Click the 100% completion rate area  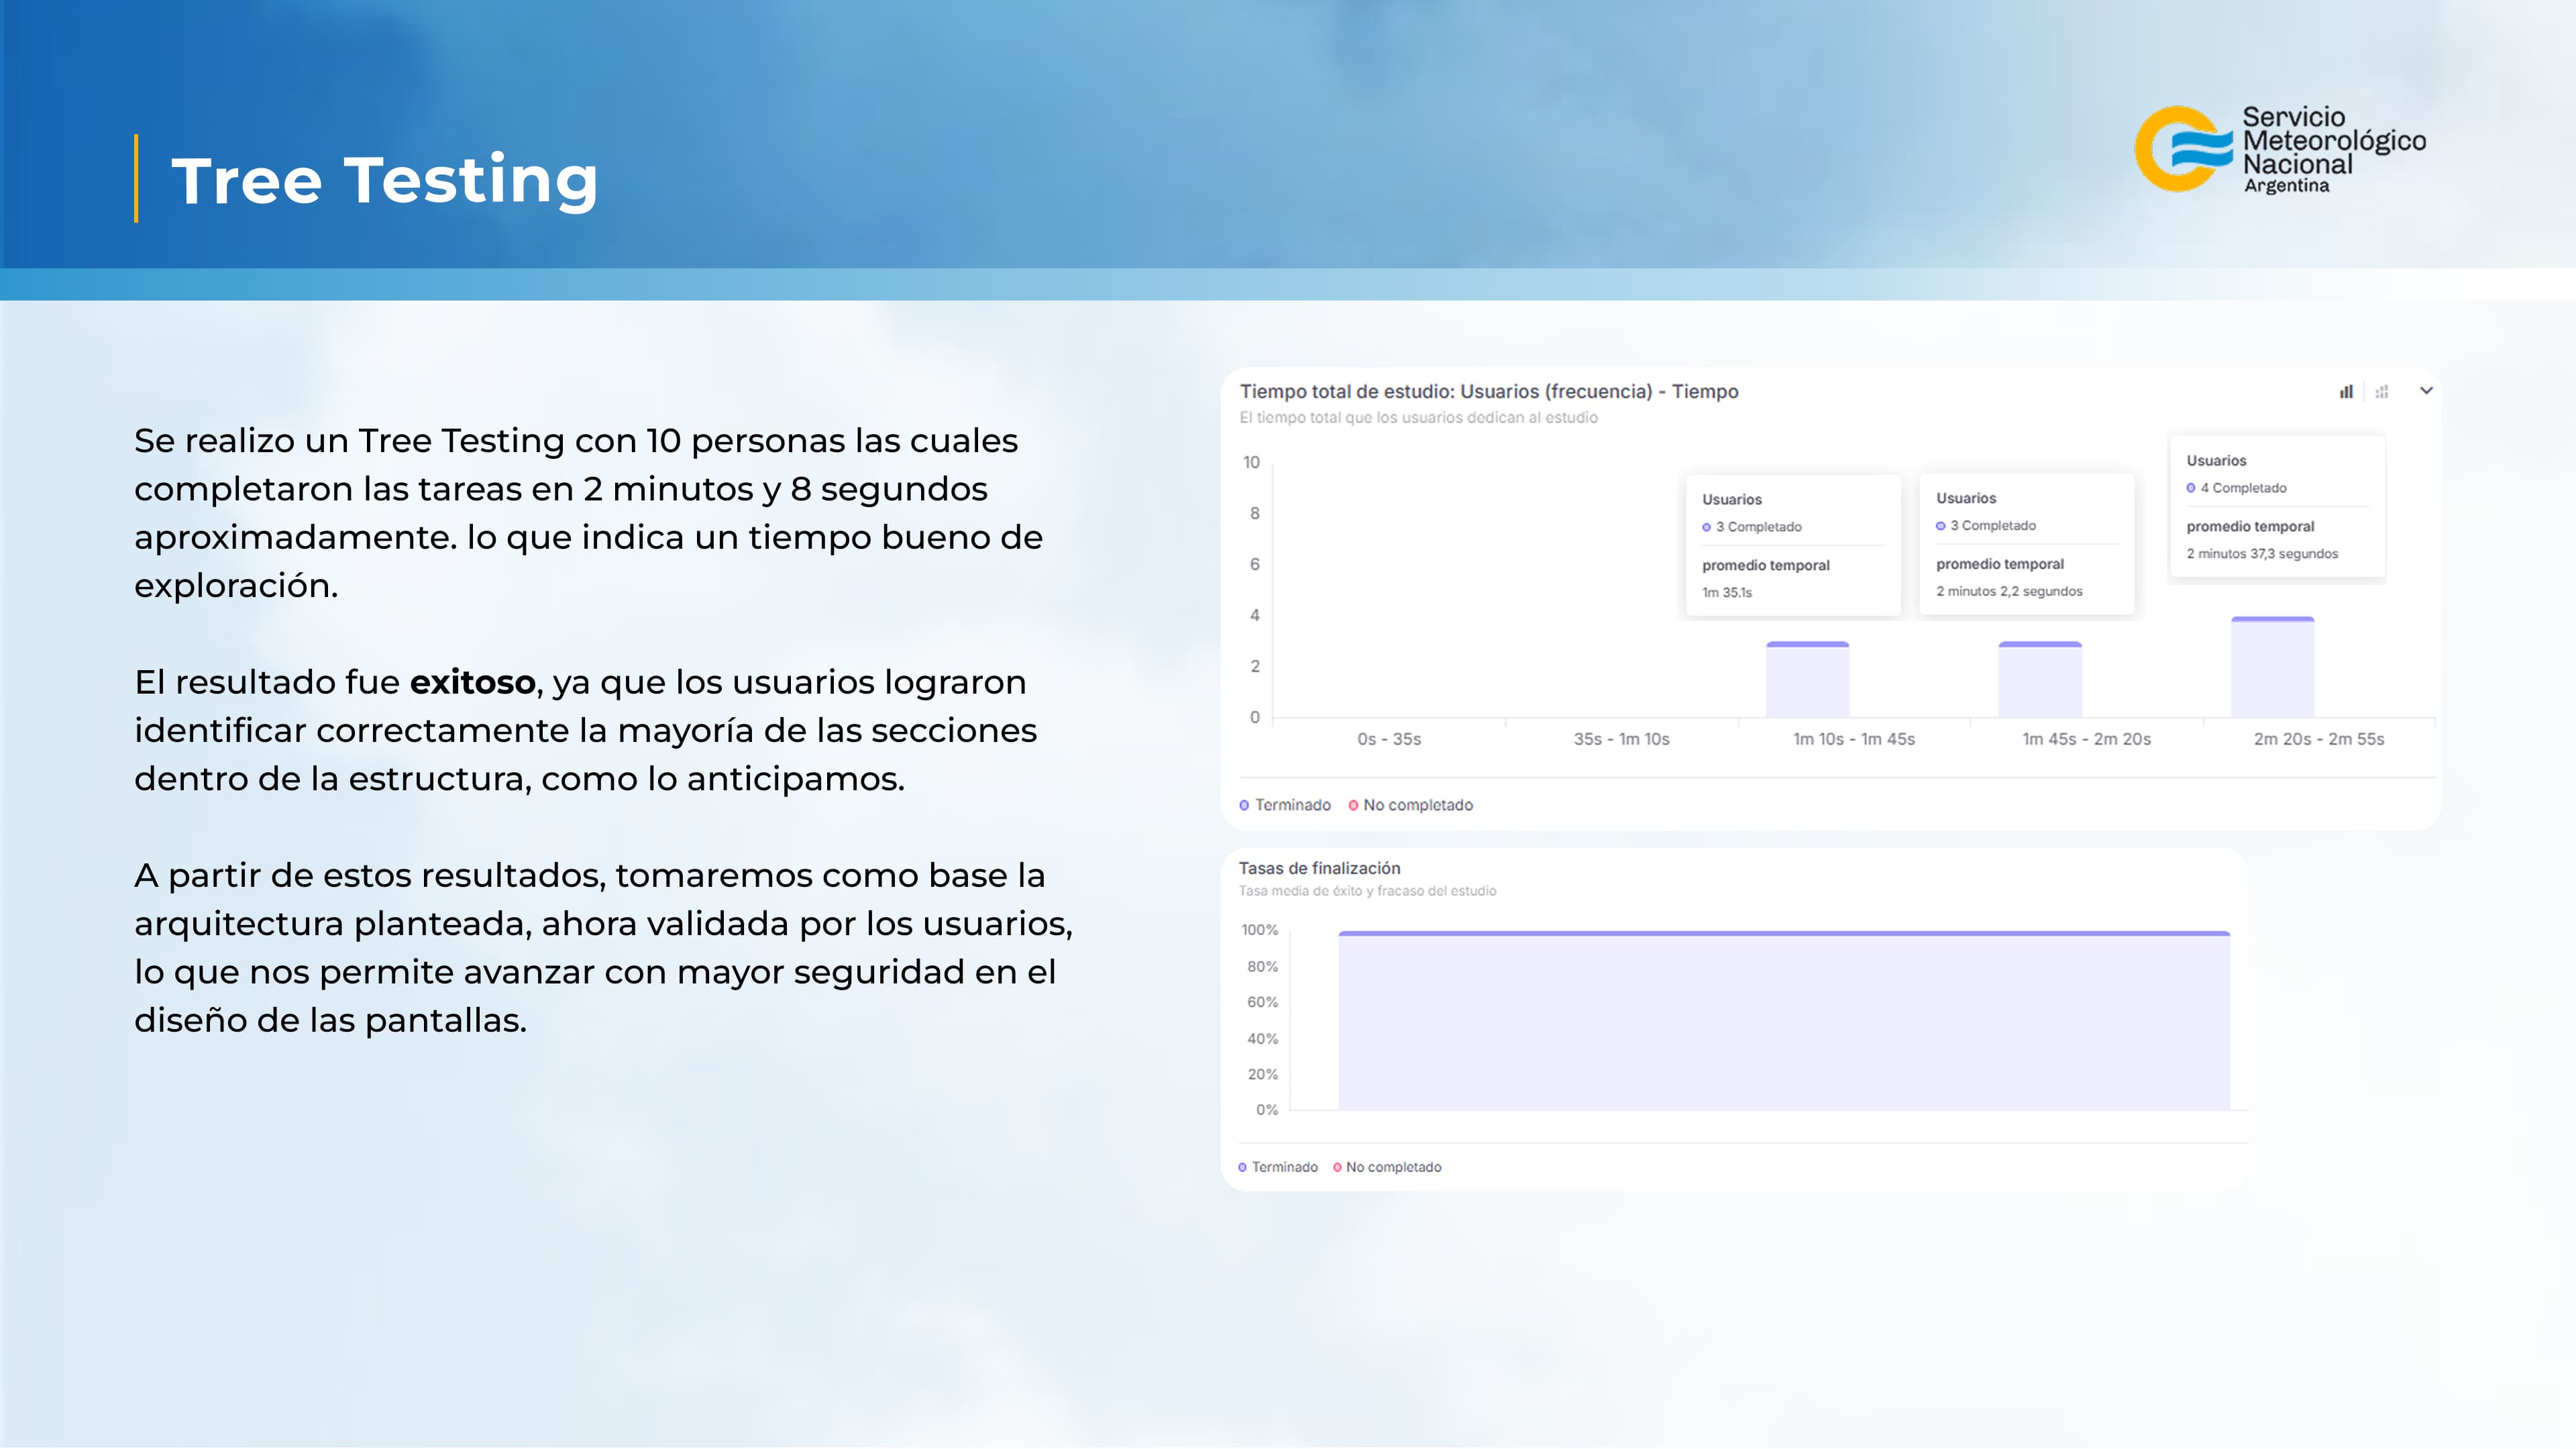1784,1020
